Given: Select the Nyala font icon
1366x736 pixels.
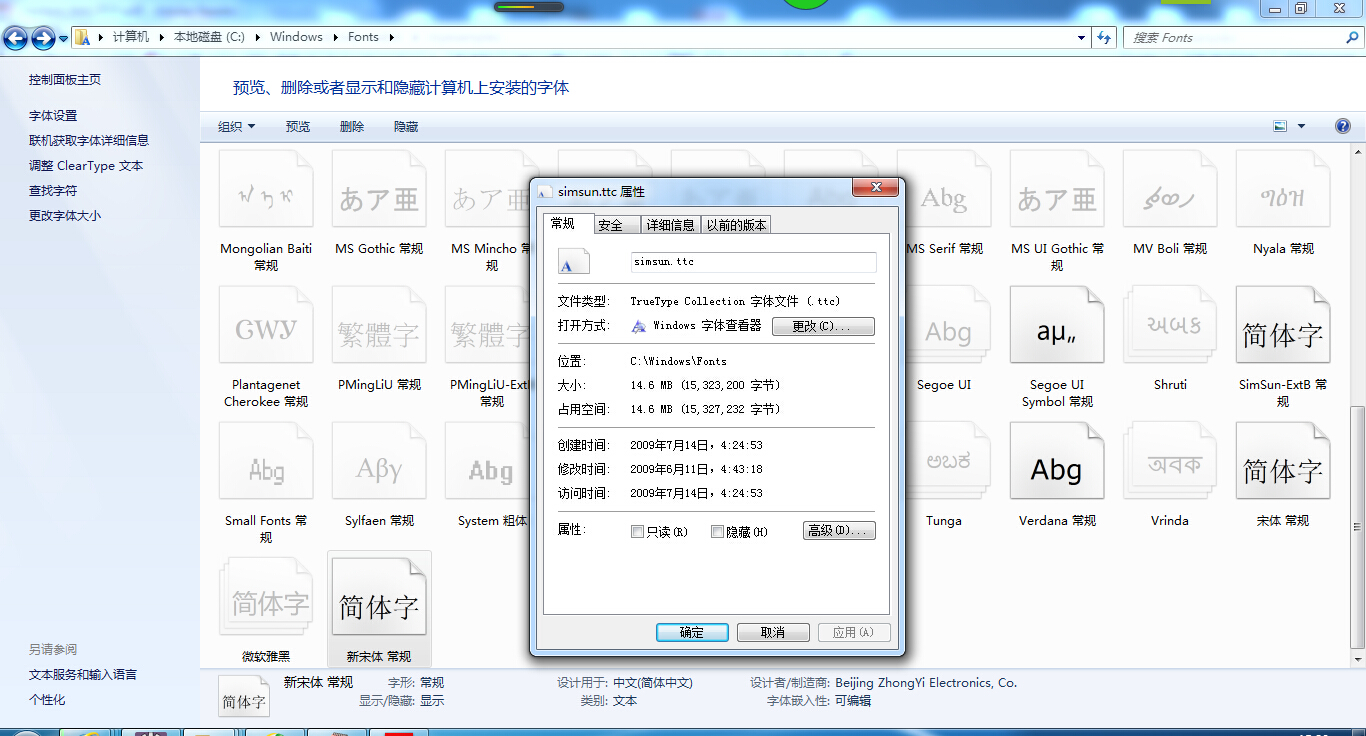Looking at the screenshot, I should [x=1283, y=189].
